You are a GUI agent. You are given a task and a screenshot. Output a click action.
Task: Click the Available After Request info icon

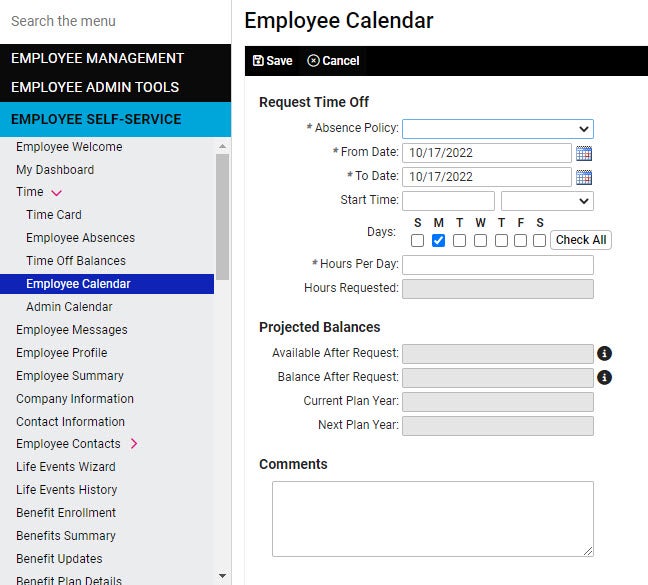[x=604, y=354]
